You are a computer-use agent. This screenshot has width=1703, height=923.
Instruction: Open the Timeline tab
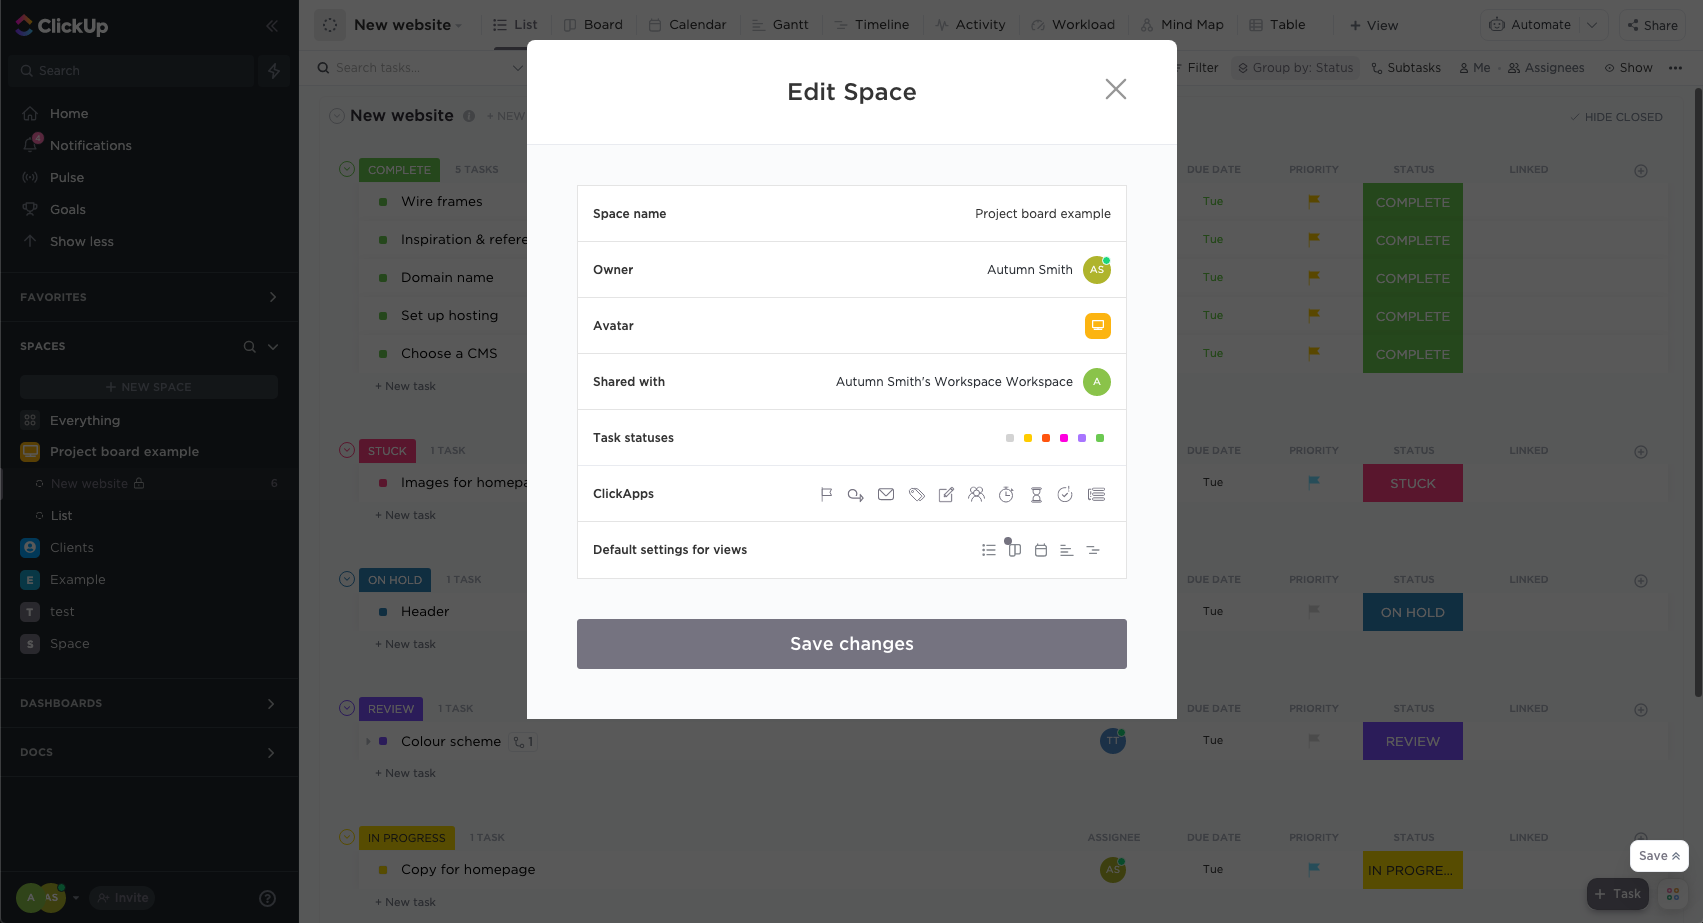872,24
